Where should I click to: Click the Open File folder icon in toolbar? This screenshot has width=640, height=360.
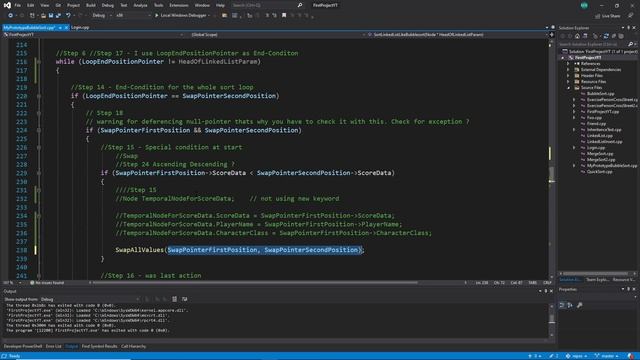pyautogui.click(x=43, y=16)
